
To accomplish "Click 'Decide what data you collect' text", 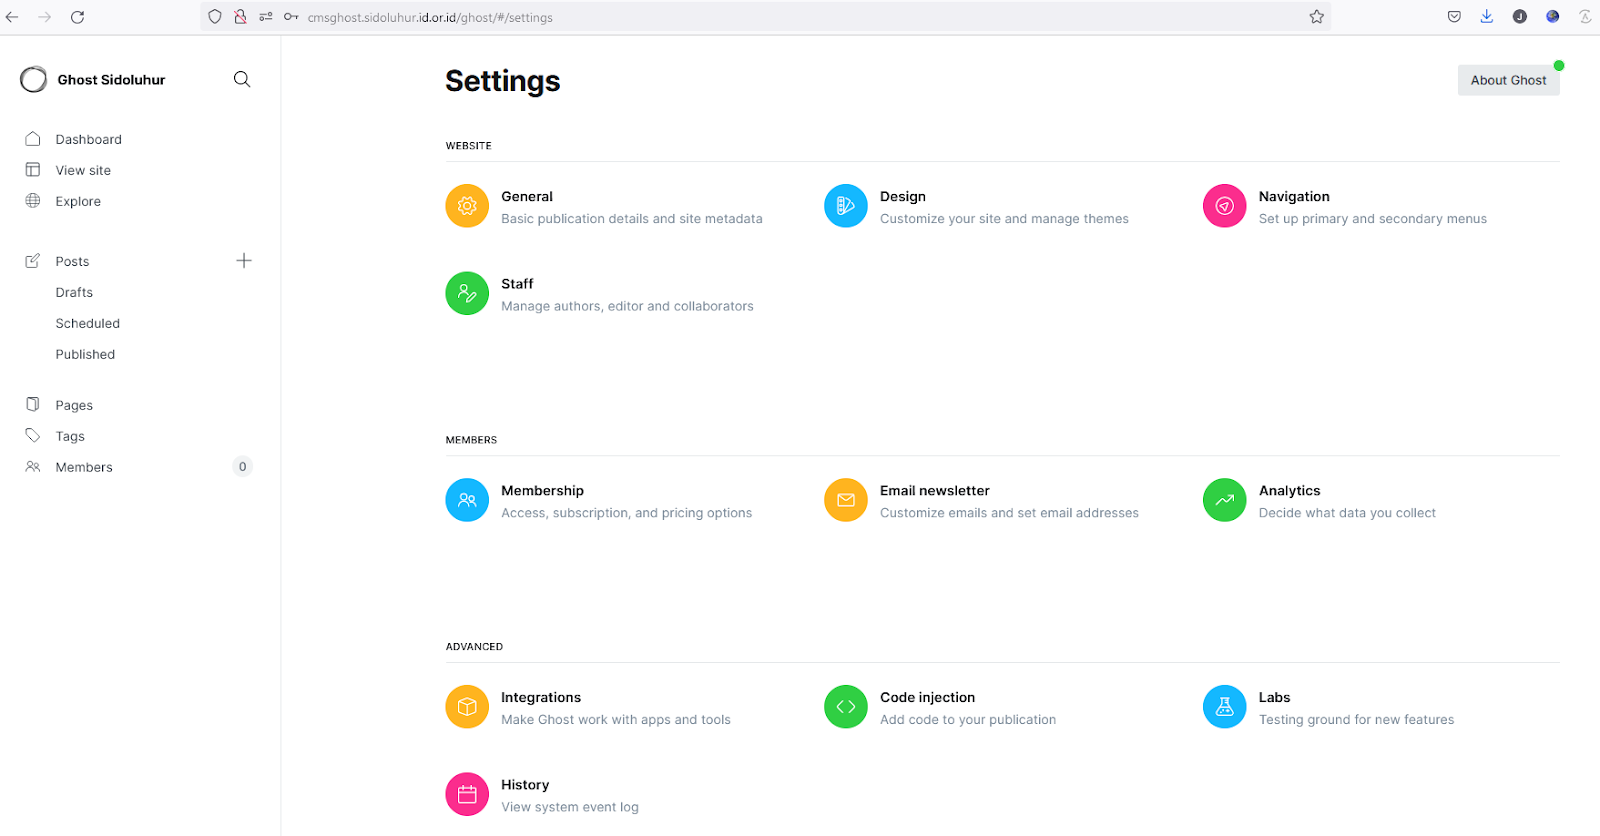I will pos(1347,513).
